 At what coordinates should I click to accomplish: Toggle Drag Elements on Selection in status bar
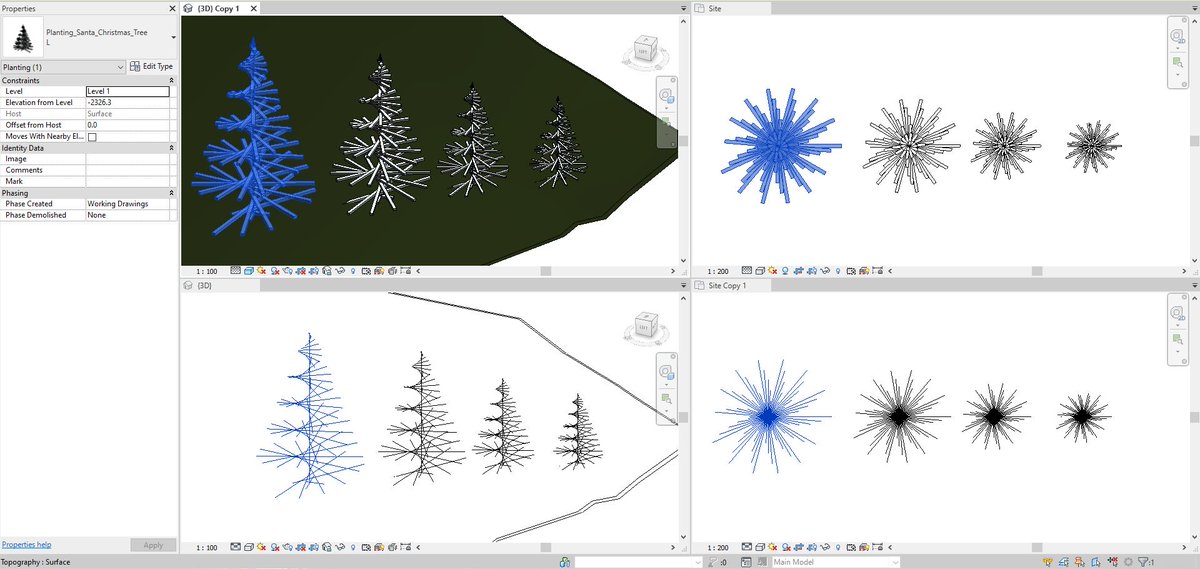1114,562
